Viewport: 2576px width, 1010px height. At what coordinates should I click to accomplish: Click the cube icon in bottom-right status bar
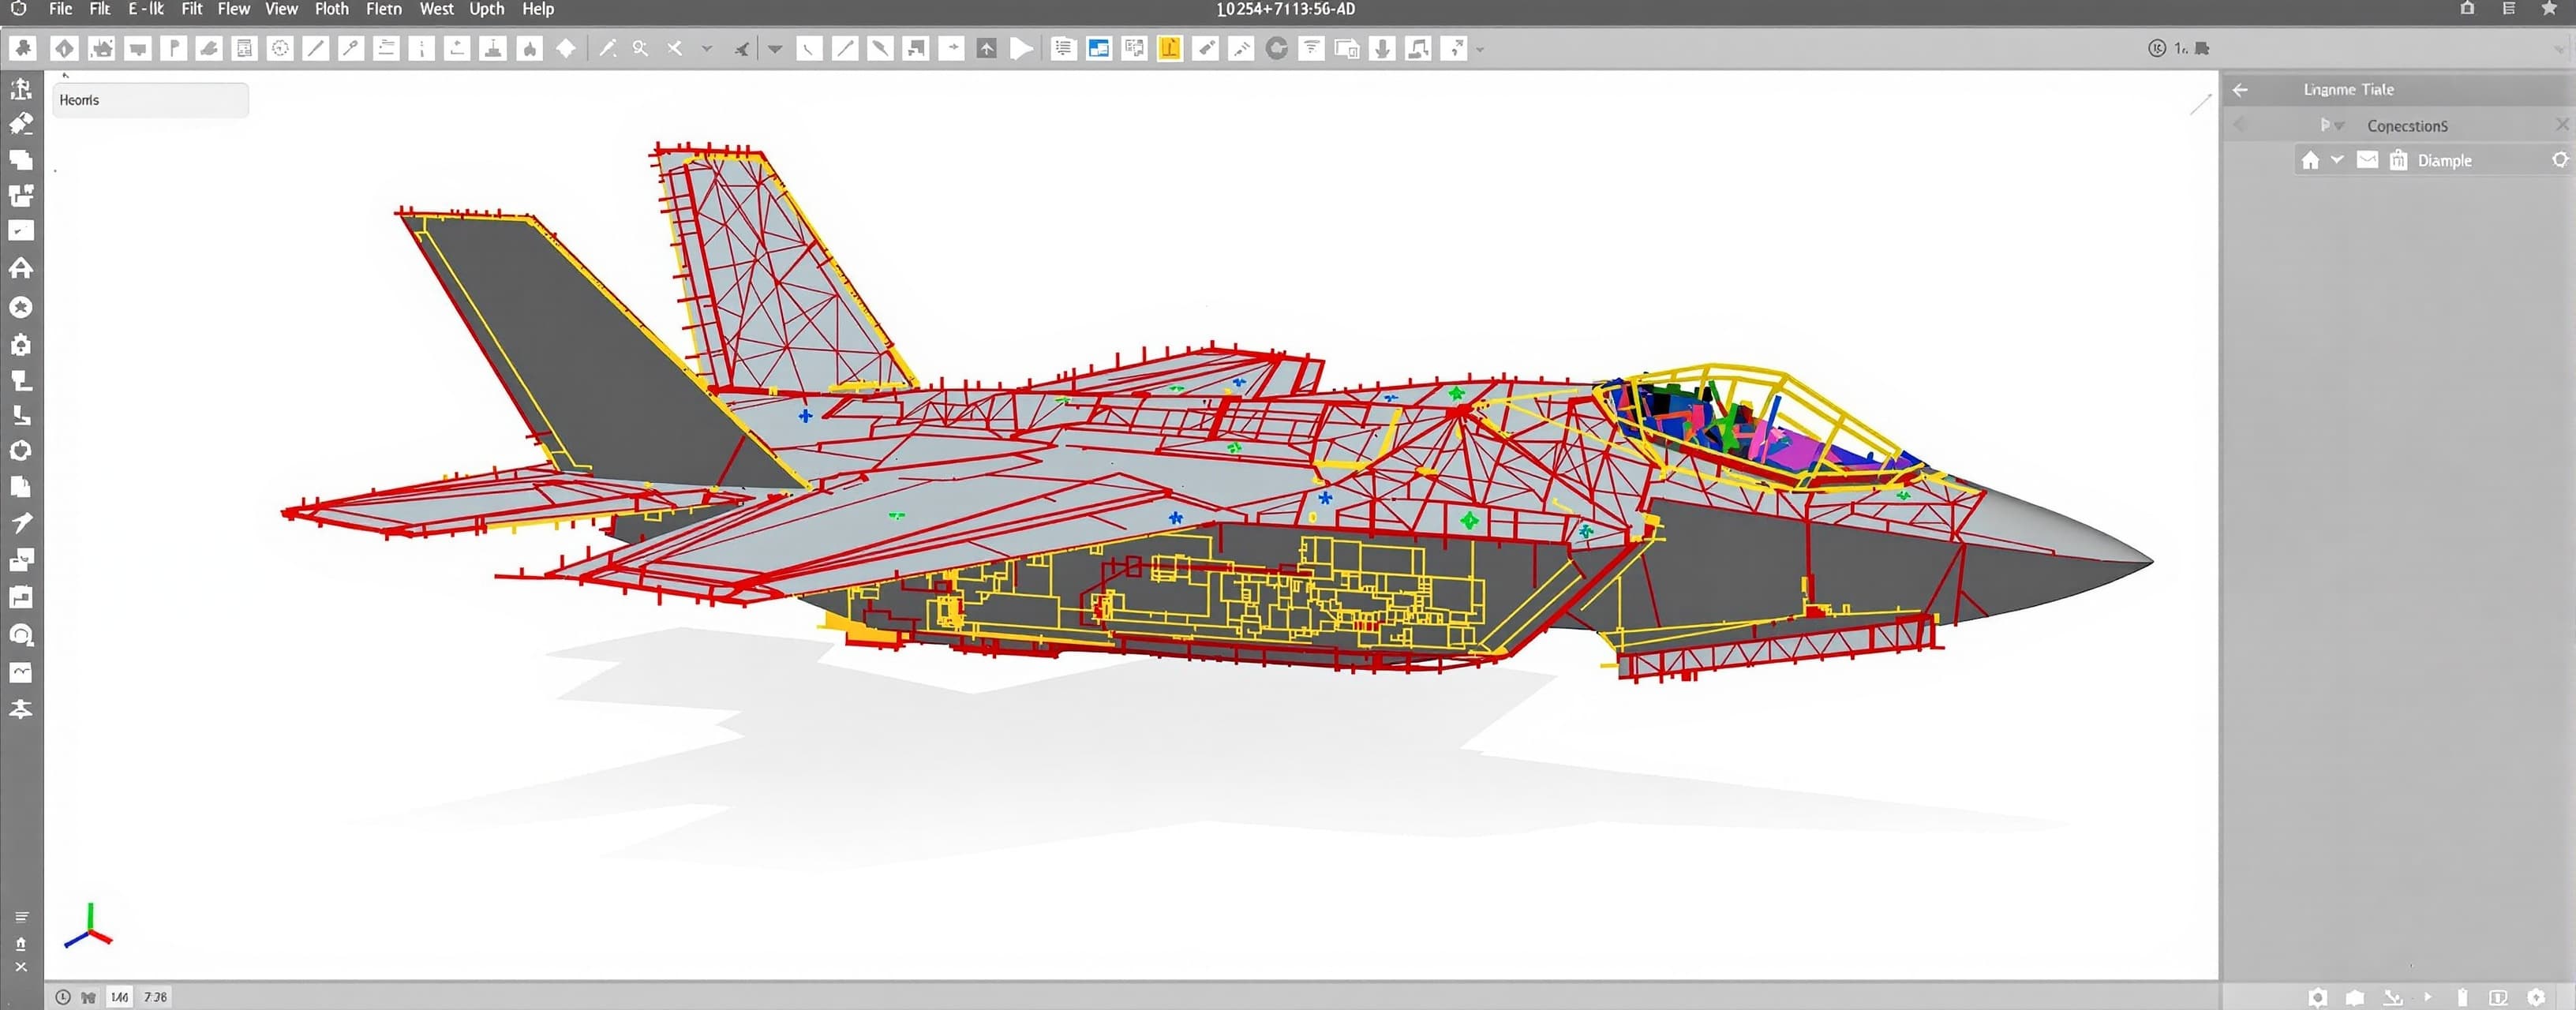coord(2355,997)
